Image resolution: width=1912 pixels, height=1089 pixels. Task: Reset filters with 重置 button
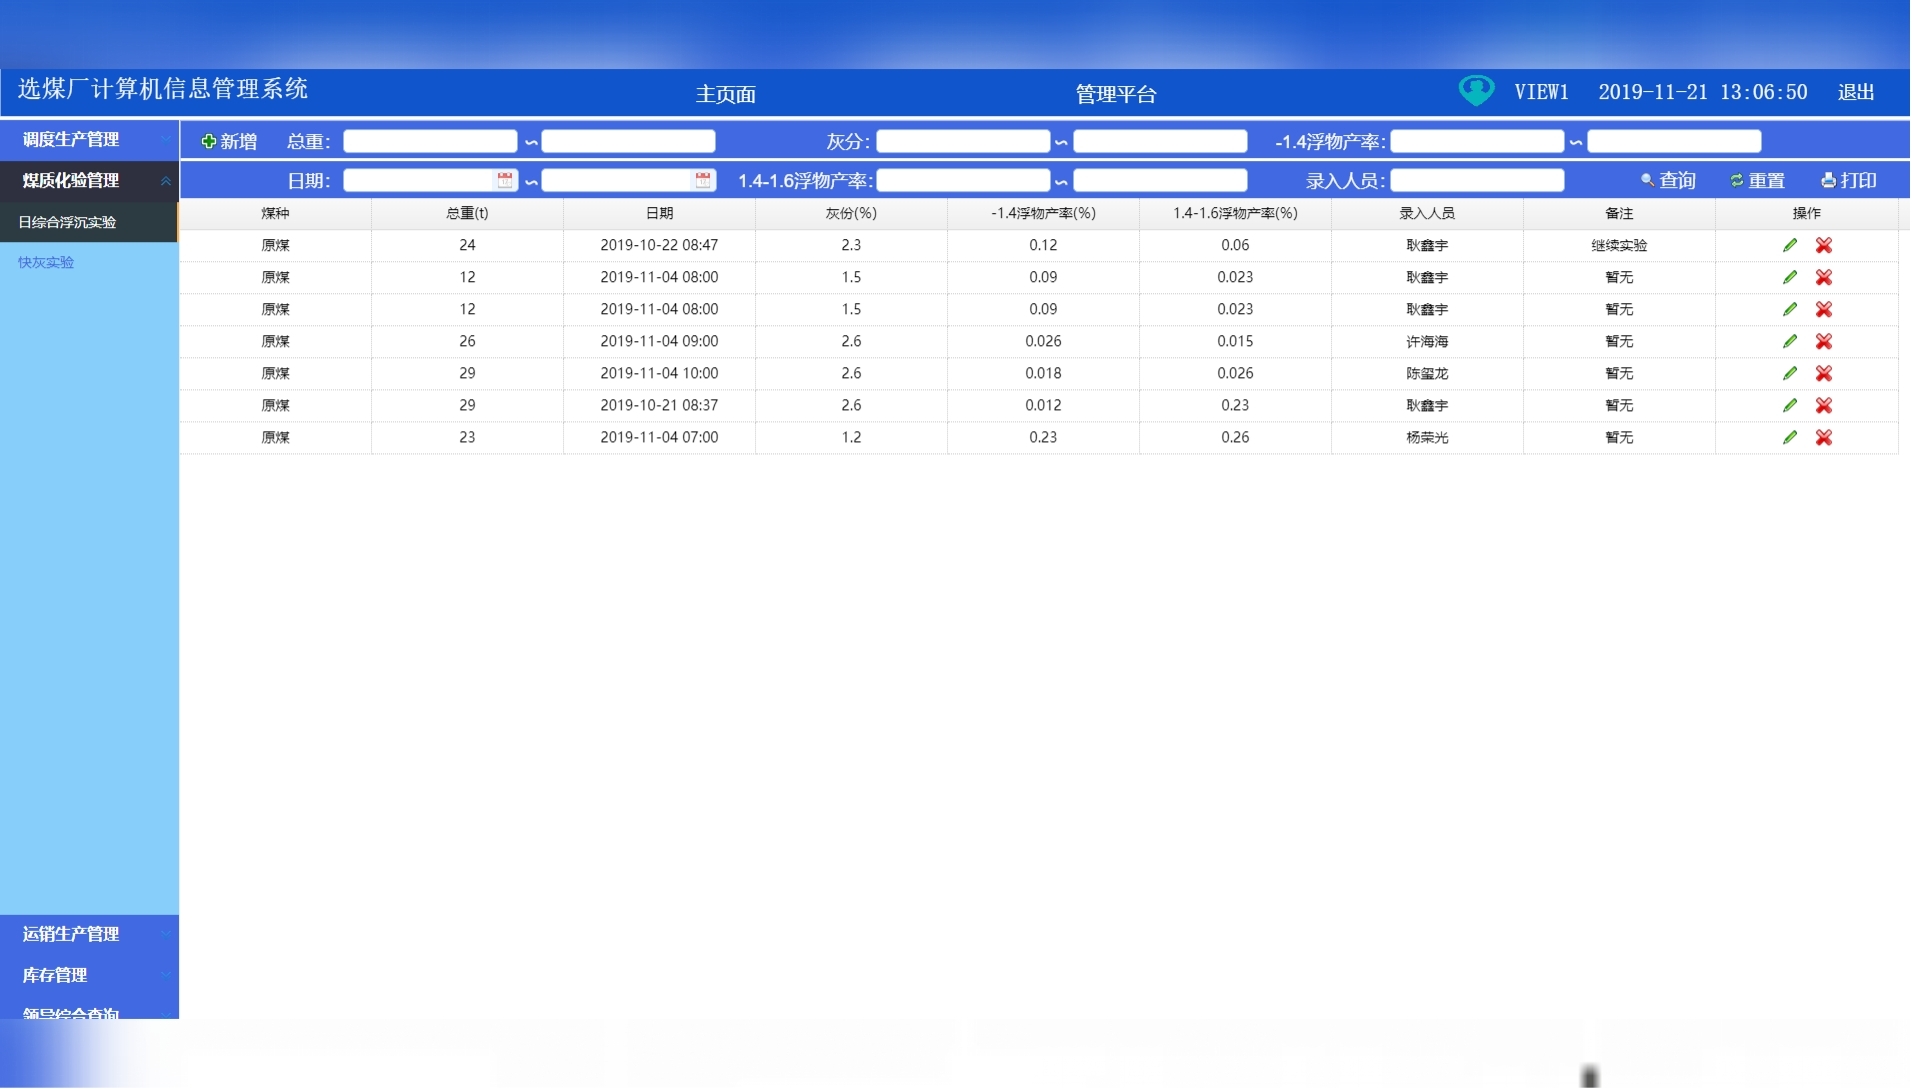1758,181
